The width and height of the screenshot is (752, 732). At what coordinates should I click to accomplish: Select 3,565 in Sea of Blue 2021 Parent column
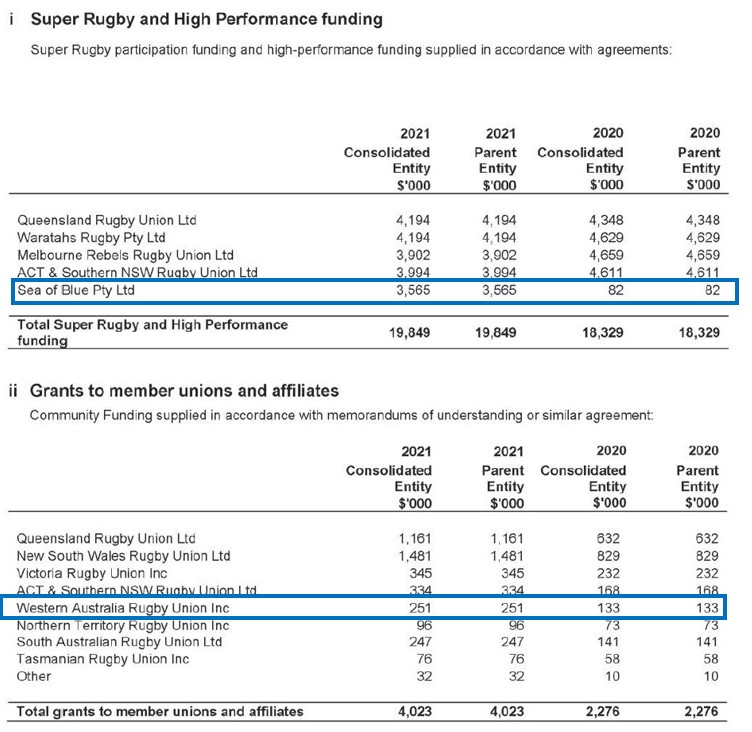coord(499,290)
